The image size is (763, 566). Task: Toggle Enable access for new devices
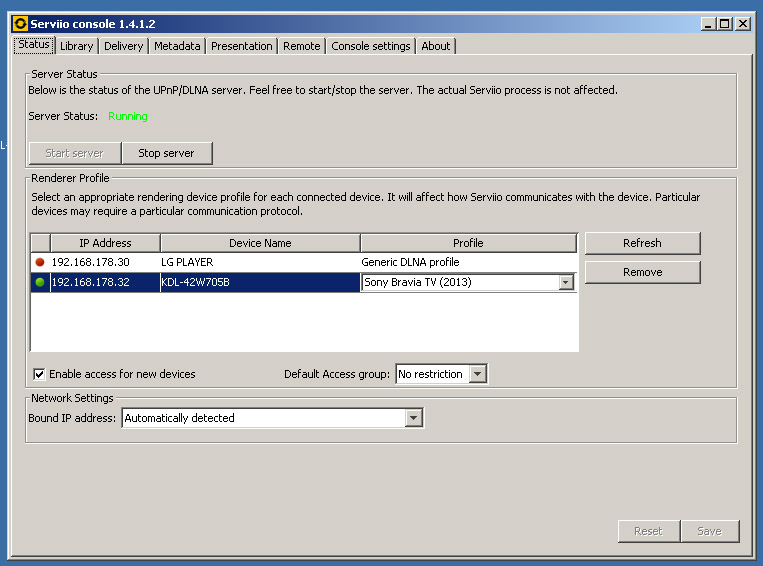[39, 374]
